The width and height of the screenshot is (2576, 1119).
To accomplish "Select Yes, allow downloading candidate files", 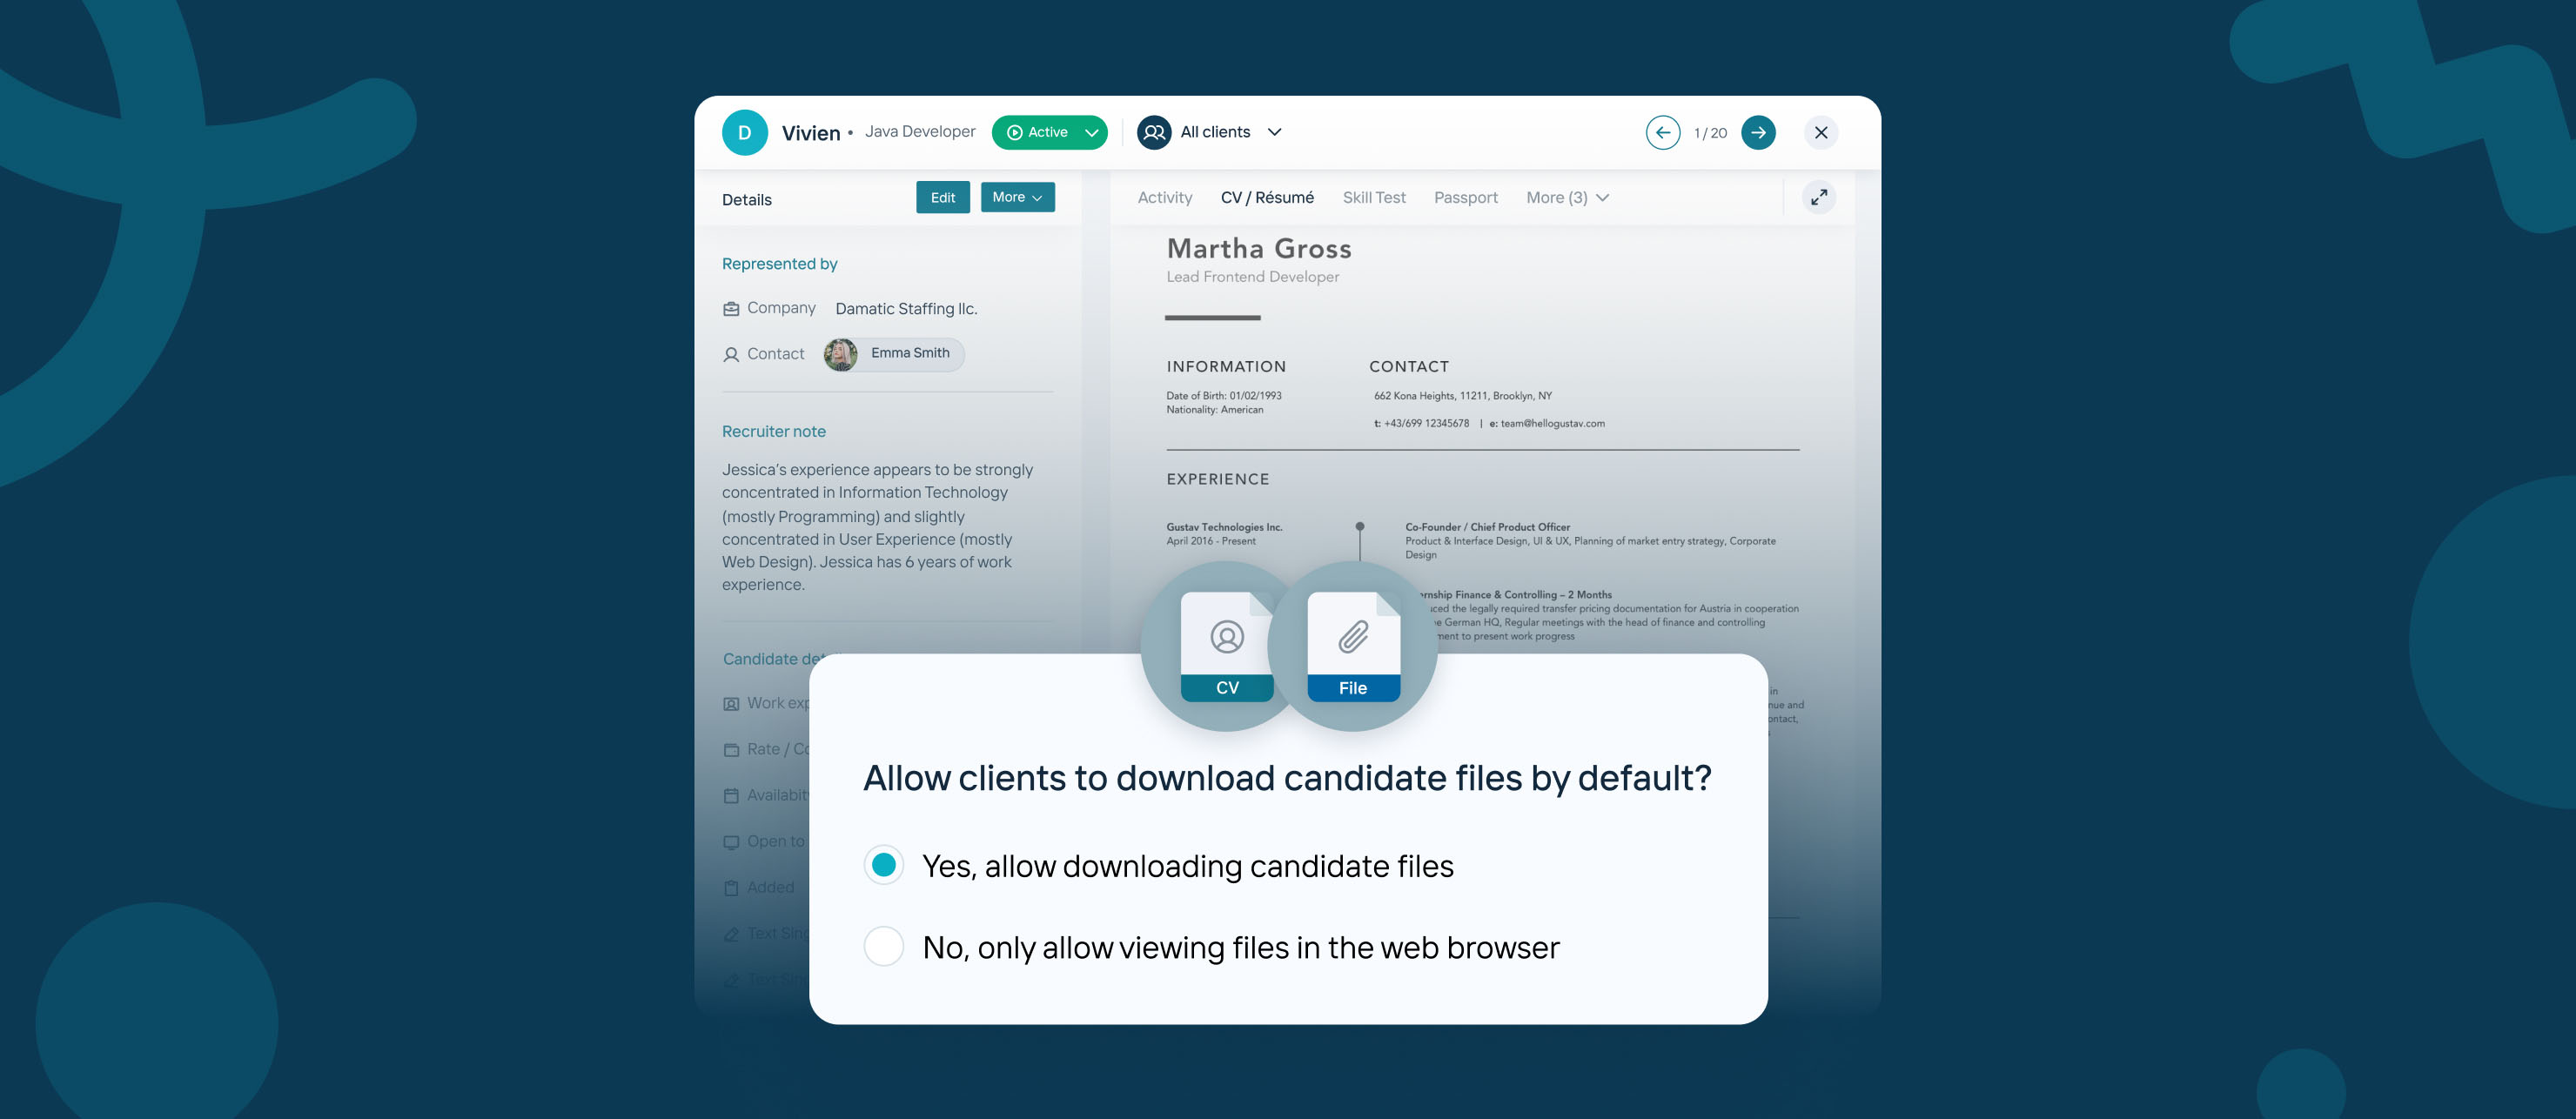I will tap(884, 865).
